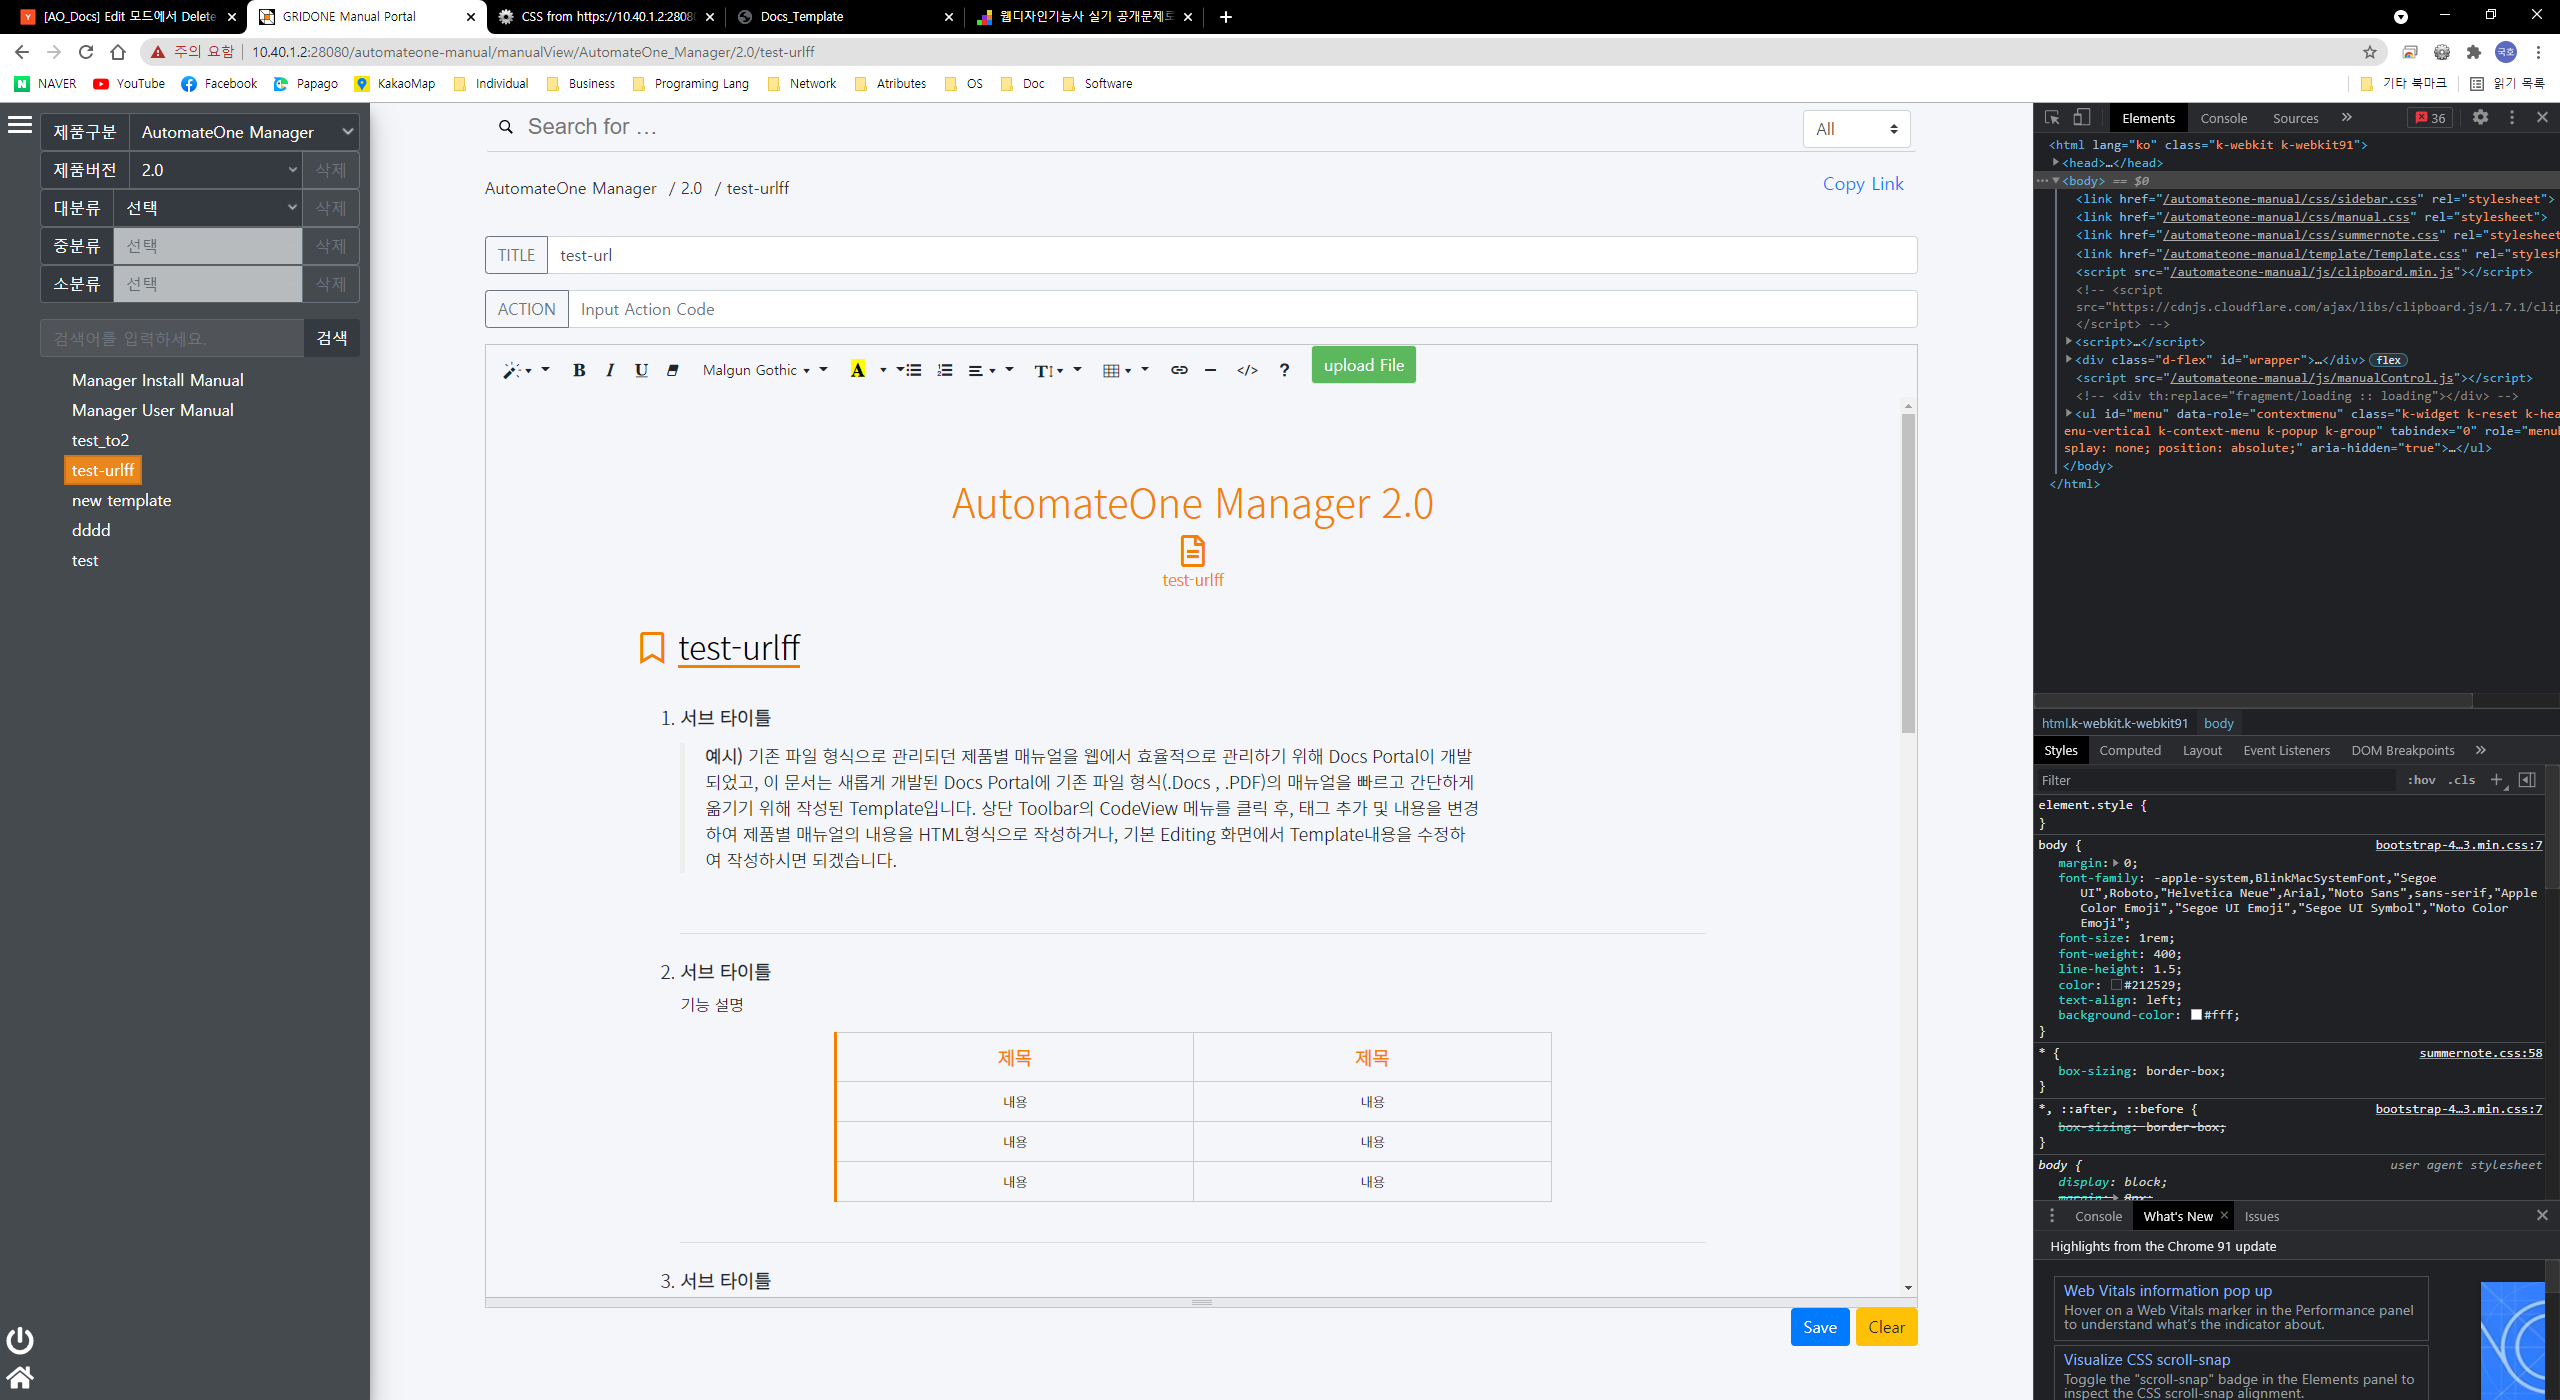The height and width of the screenshot is (1400, 2560).
Task: Expand the All search filter dropdown
Action: click(x=1856, y=129)
